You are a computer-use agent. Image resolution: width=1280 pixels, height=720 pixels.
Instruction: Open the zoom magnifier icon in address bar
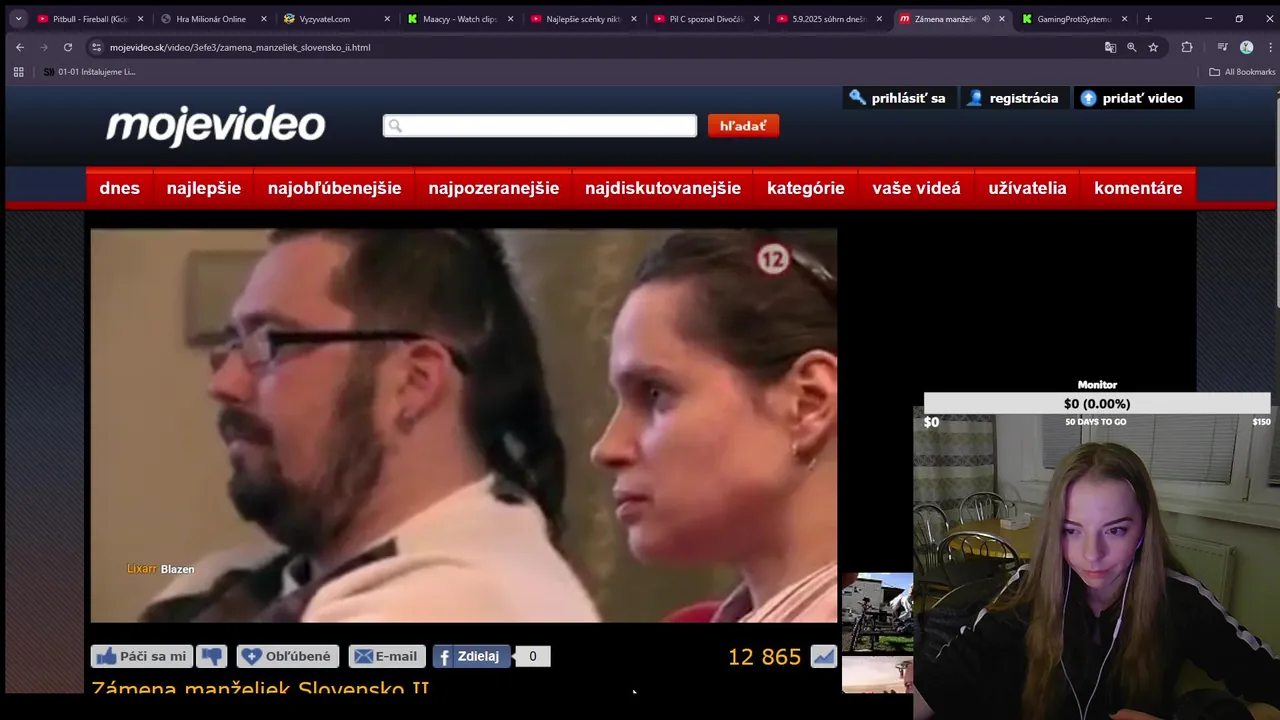click(1131, 47)
